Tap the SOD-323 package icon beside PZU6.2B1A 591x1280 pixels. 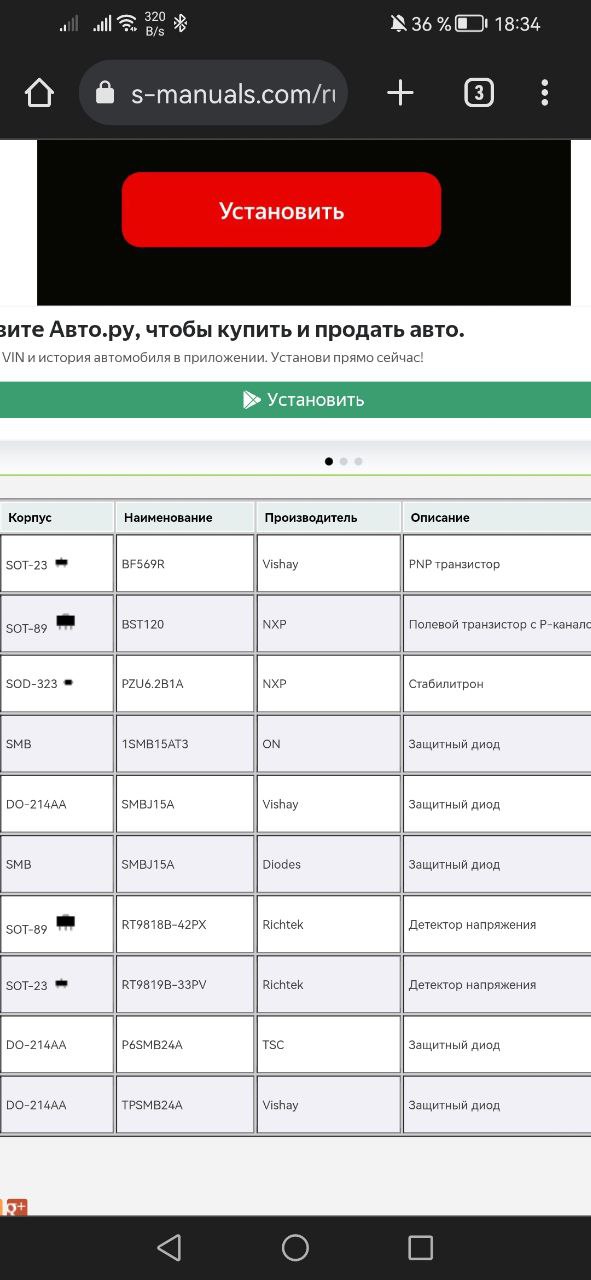pos(68,683)
